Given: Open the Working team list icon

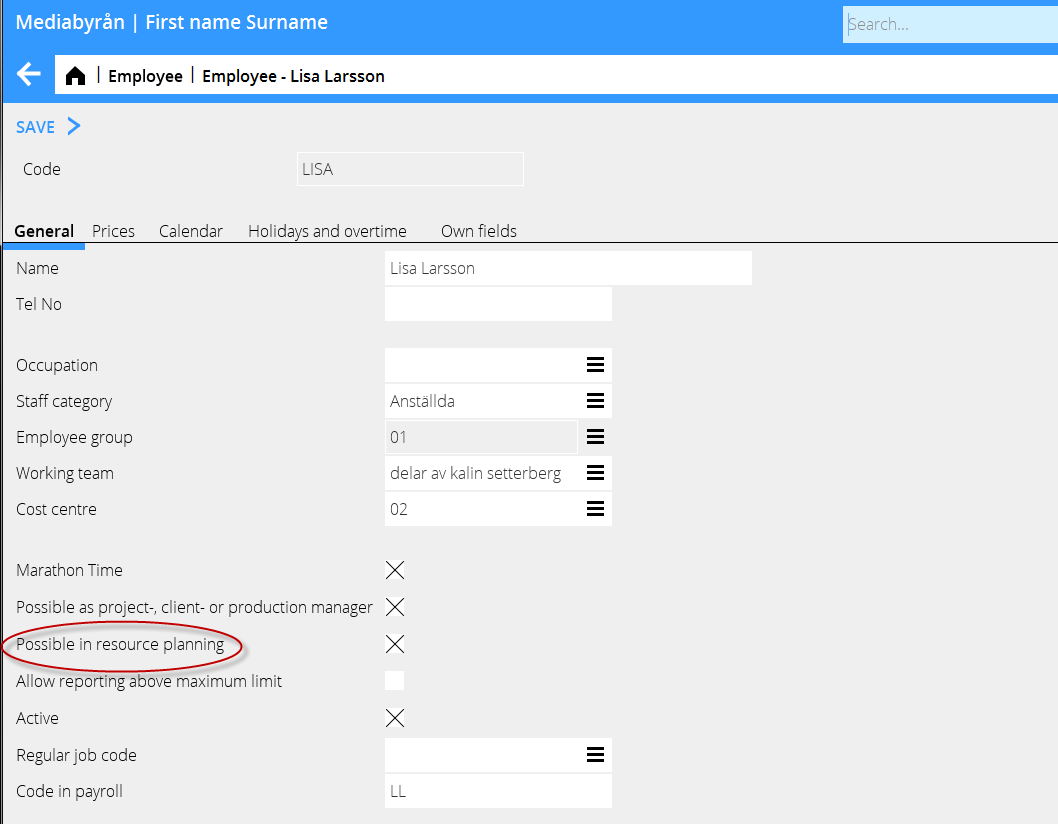Looking at the screenshot, I should pos(595,473).
